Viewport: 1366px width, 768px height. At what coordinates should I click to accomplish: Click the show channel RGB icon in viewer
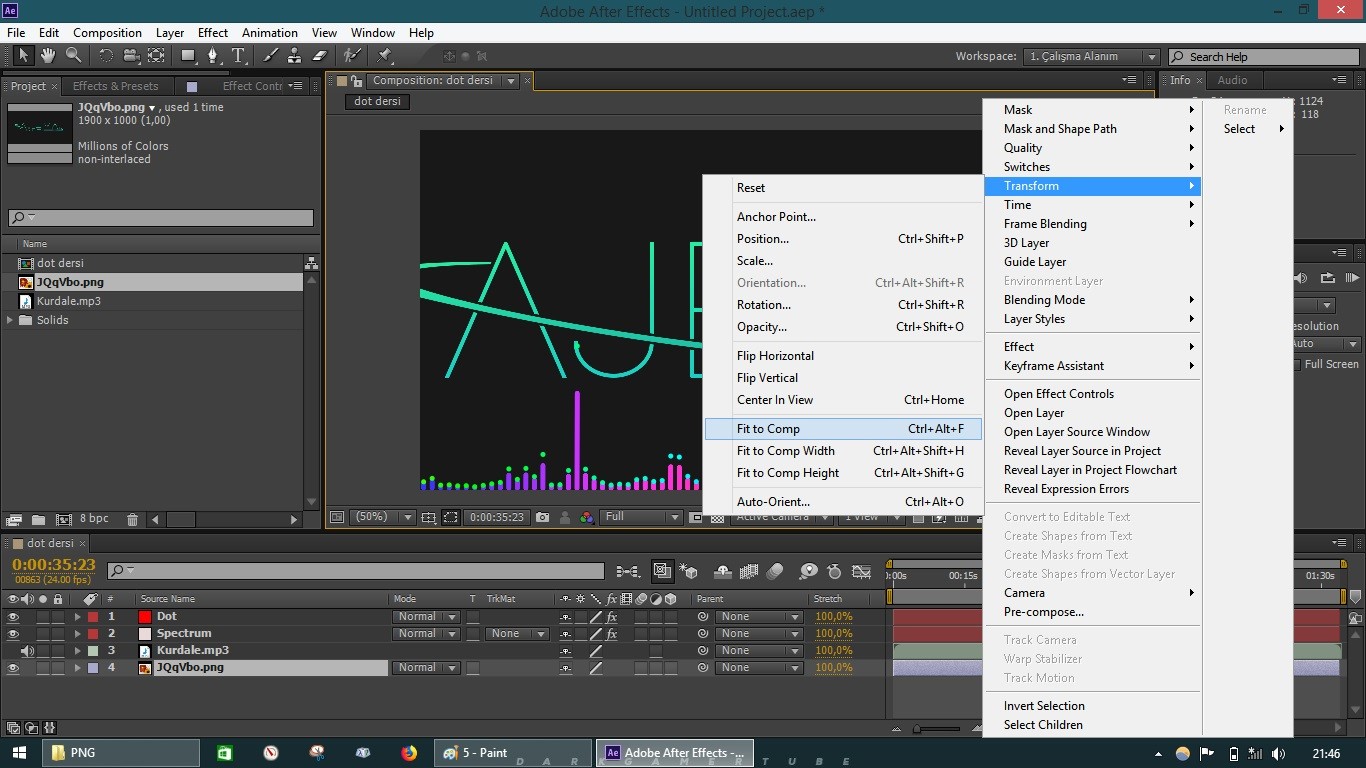click(586, 517)
